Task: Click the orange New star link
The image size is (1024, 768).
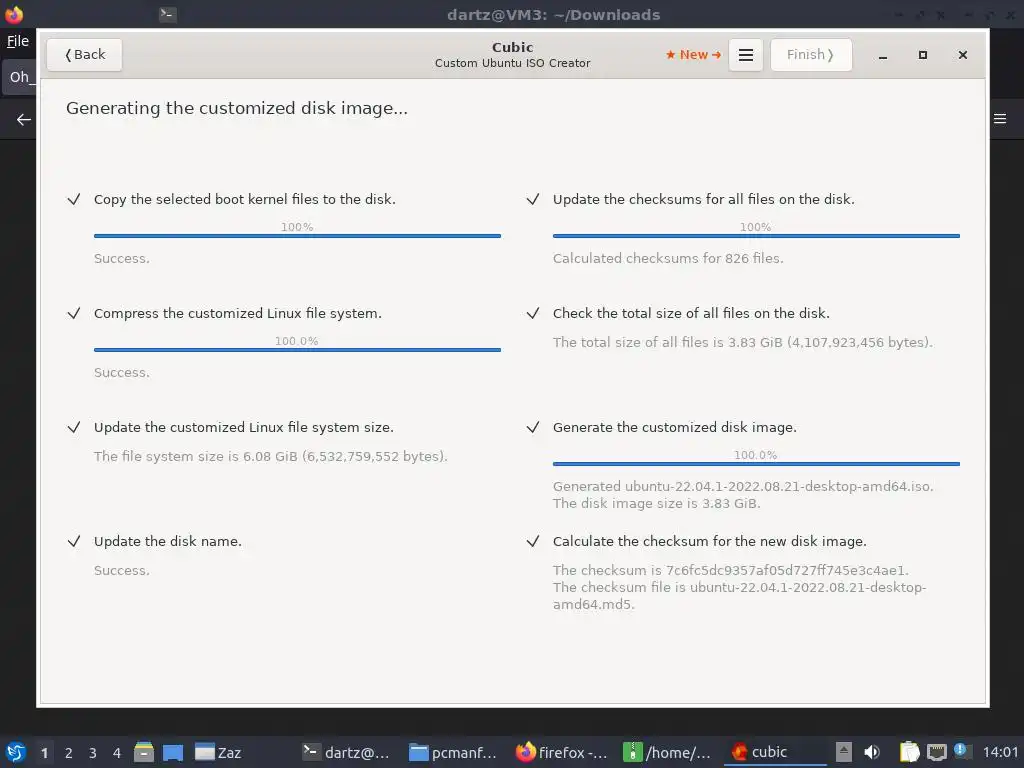Action: (x=694, y=55)
